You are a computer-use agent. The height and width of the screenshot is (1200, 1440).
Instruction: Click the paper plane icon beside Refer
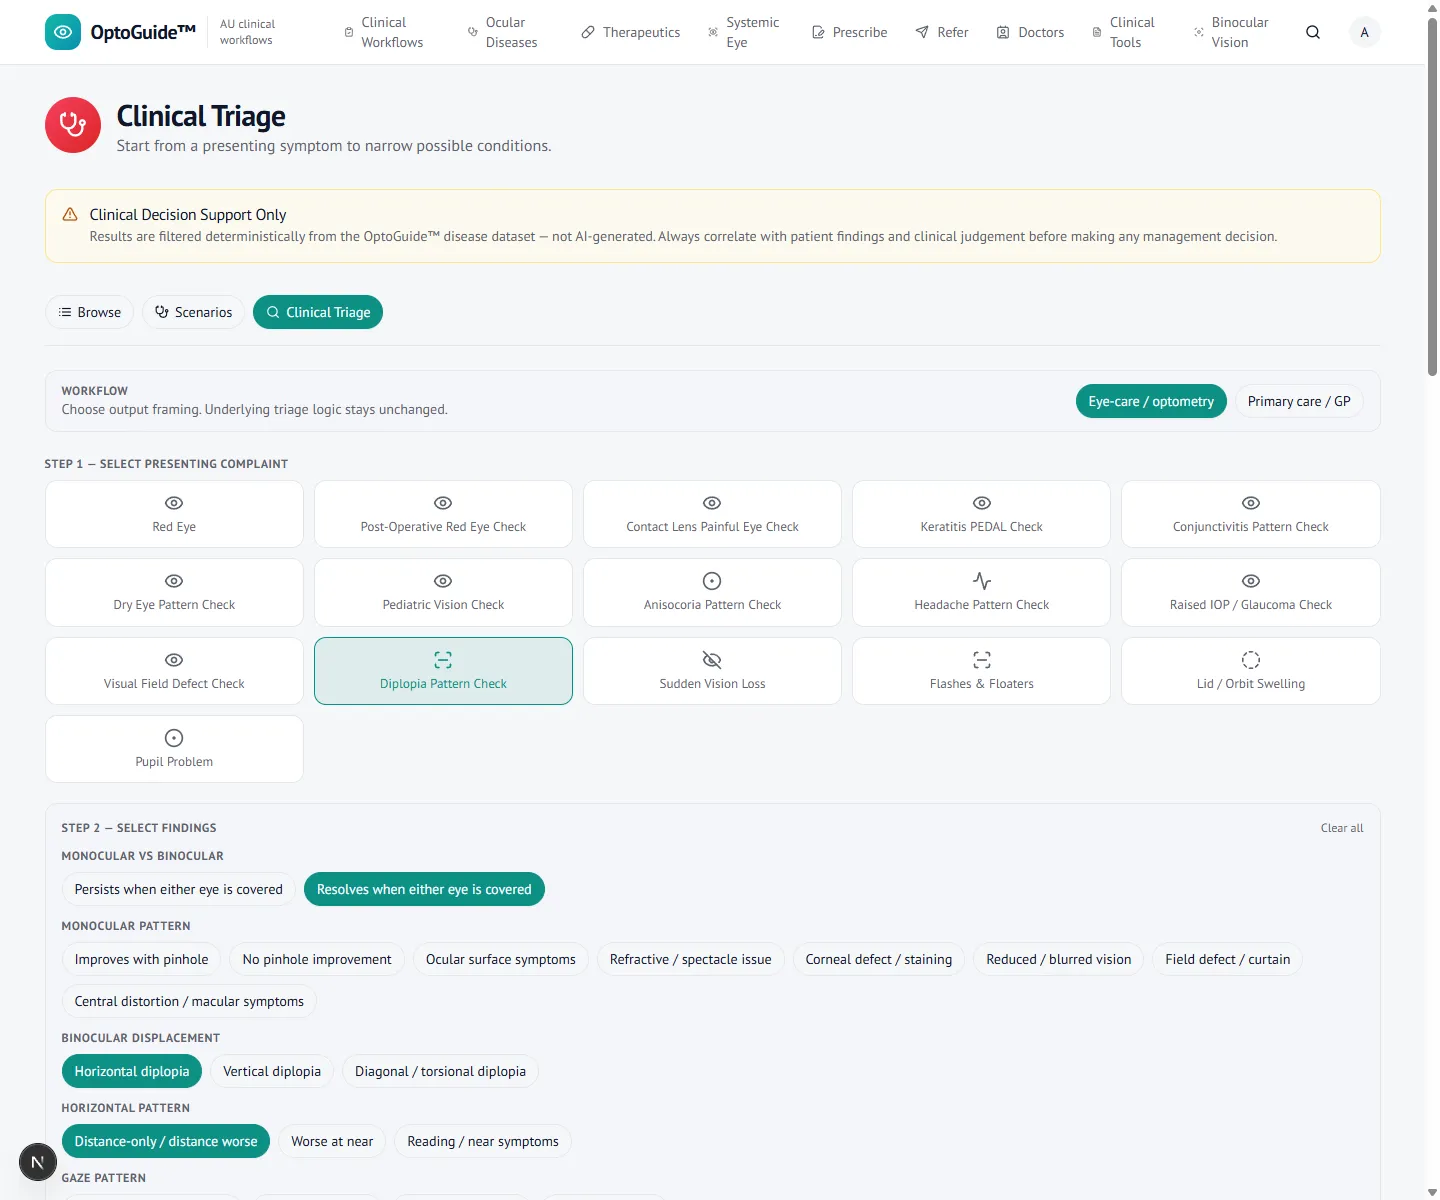[922, 32]
